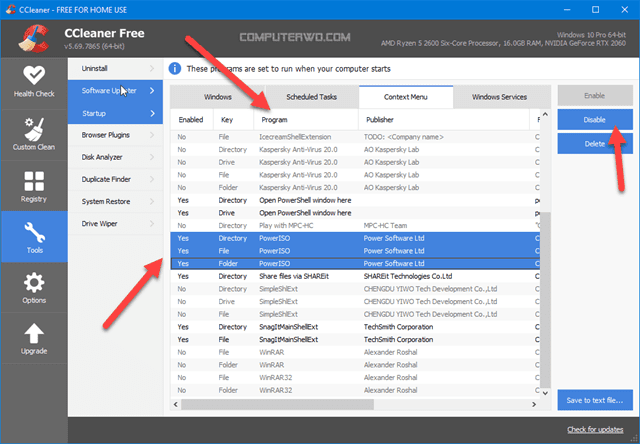Expand the Browser Plugins chevron
Viewport: 640px width, 444px height.
(x=152, y=135)
